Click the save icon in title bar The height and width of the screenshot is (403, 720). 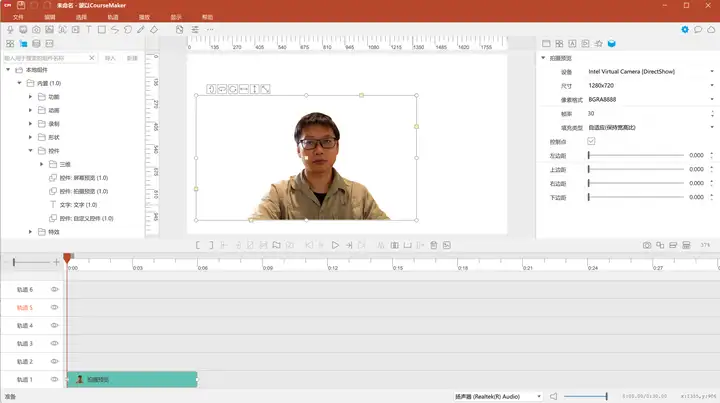pyautogui.click(x=21, y=6)
